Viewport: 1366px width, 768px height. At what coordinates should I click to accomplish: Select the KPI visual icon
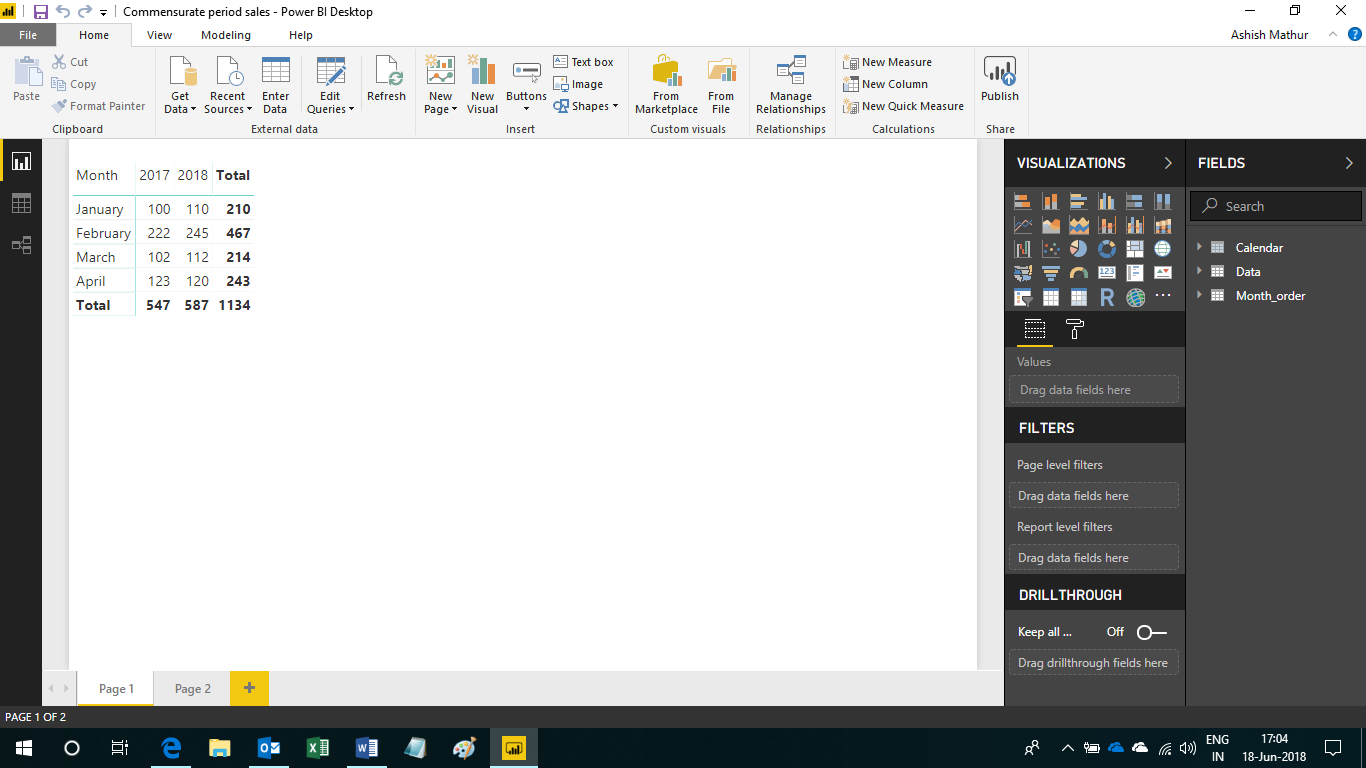coord(1163,273)
